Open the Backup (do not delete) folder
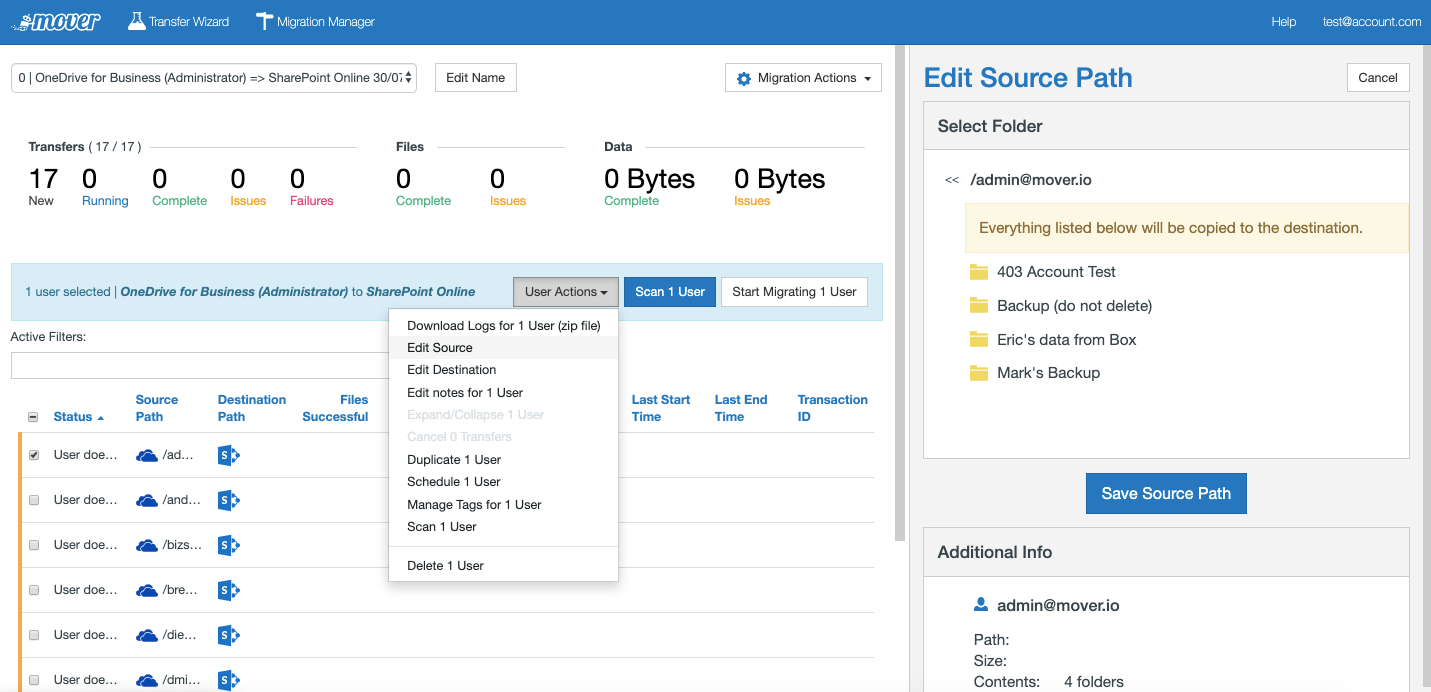Viewport: 1431px width, 692px height. (x=1061, y=306)
